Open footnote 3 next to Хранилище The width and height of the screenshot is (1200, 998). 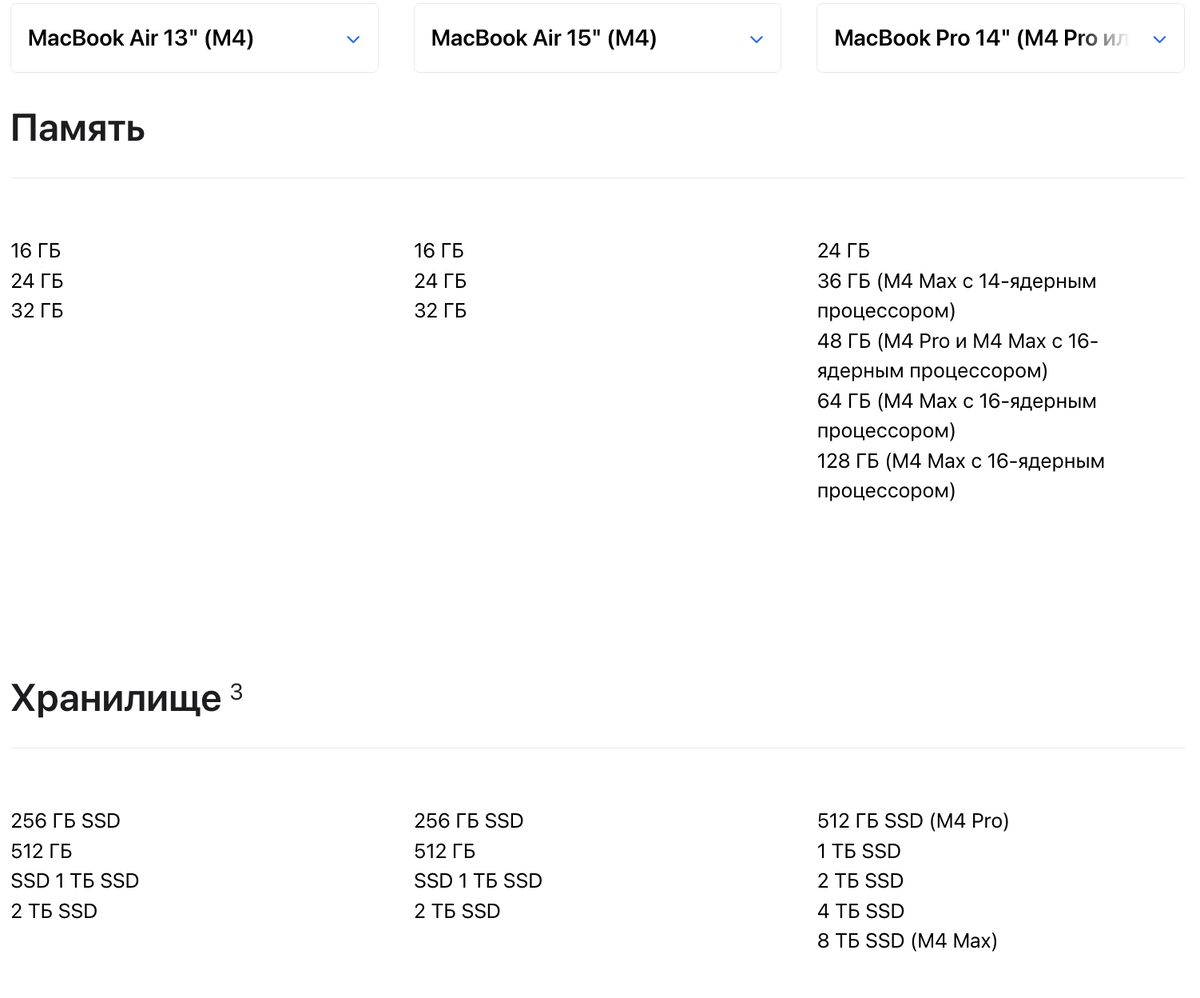[236, 691]
